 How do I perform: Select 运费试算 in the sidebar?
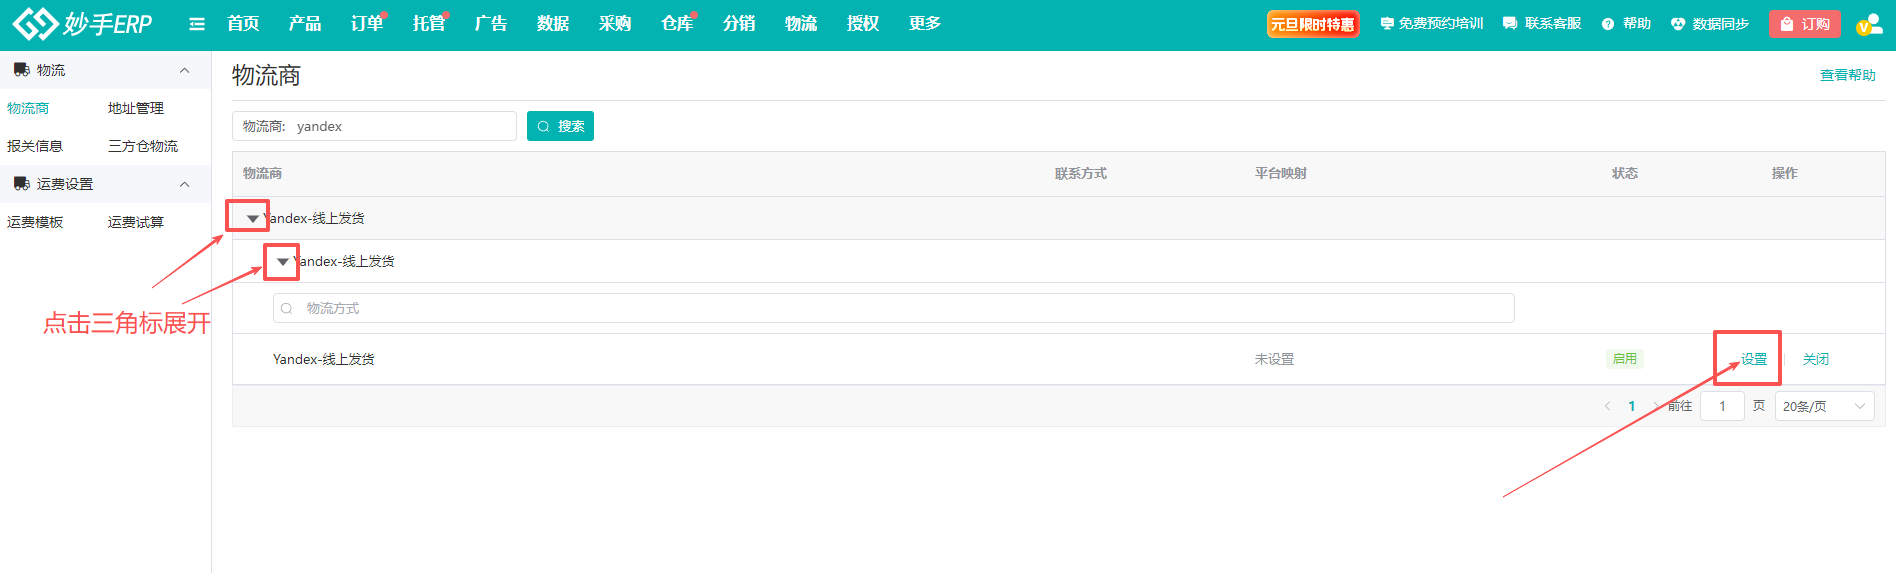[136, 222]
